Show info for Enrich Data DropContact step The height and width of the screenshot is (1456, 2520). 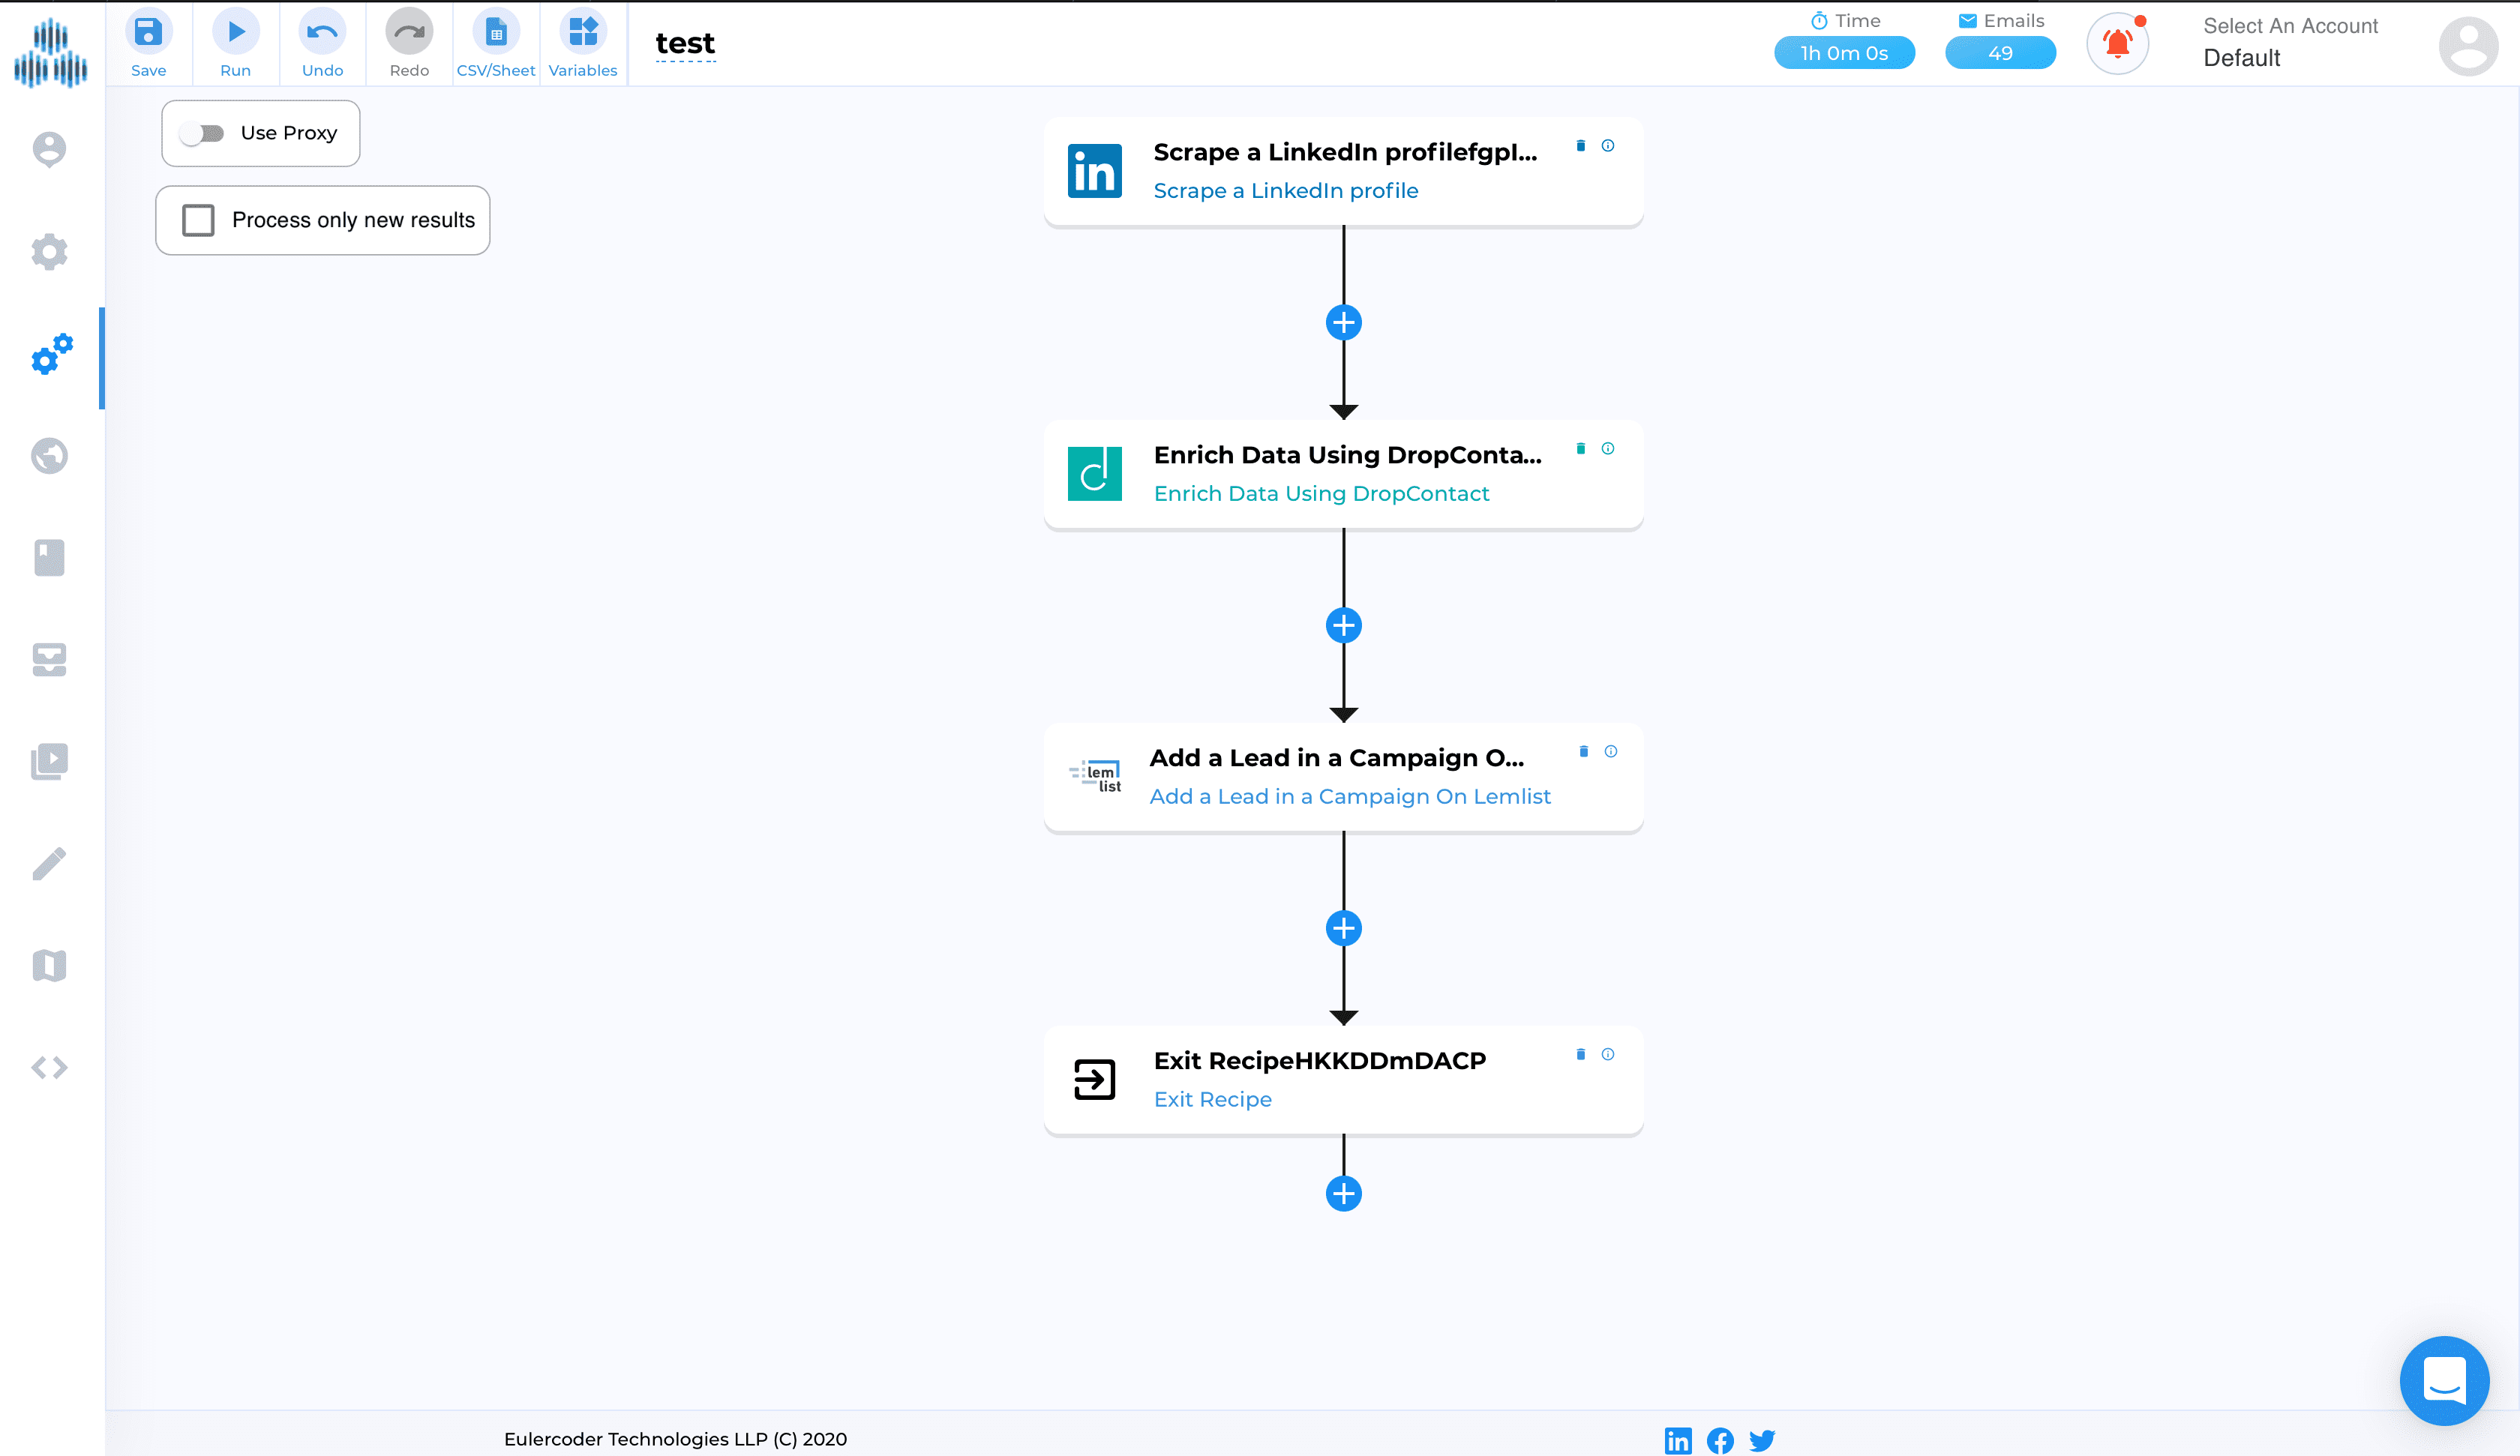tap(1608, 449)
